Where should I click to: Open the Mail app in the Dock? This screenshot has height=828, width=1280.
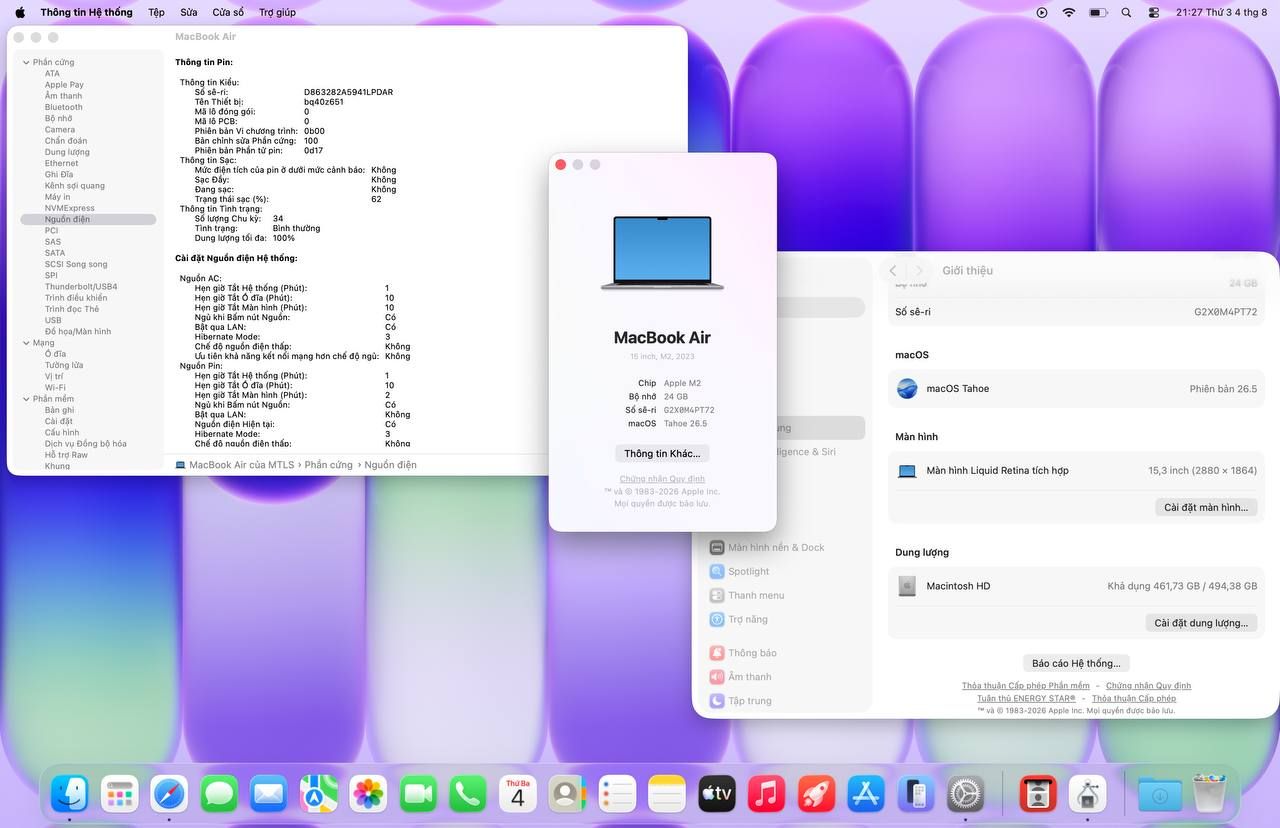tap(269, 794)
